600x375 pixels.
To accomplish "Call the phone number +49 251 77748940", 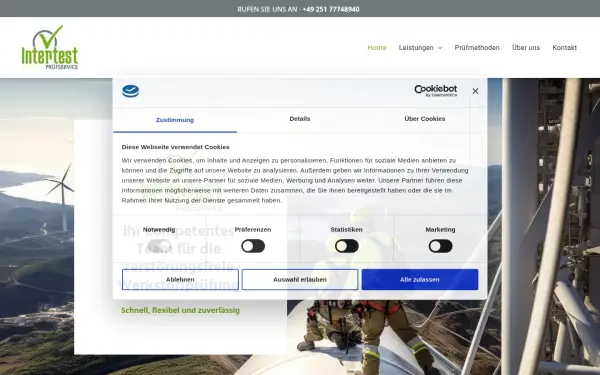I will (x=331, y=9).
